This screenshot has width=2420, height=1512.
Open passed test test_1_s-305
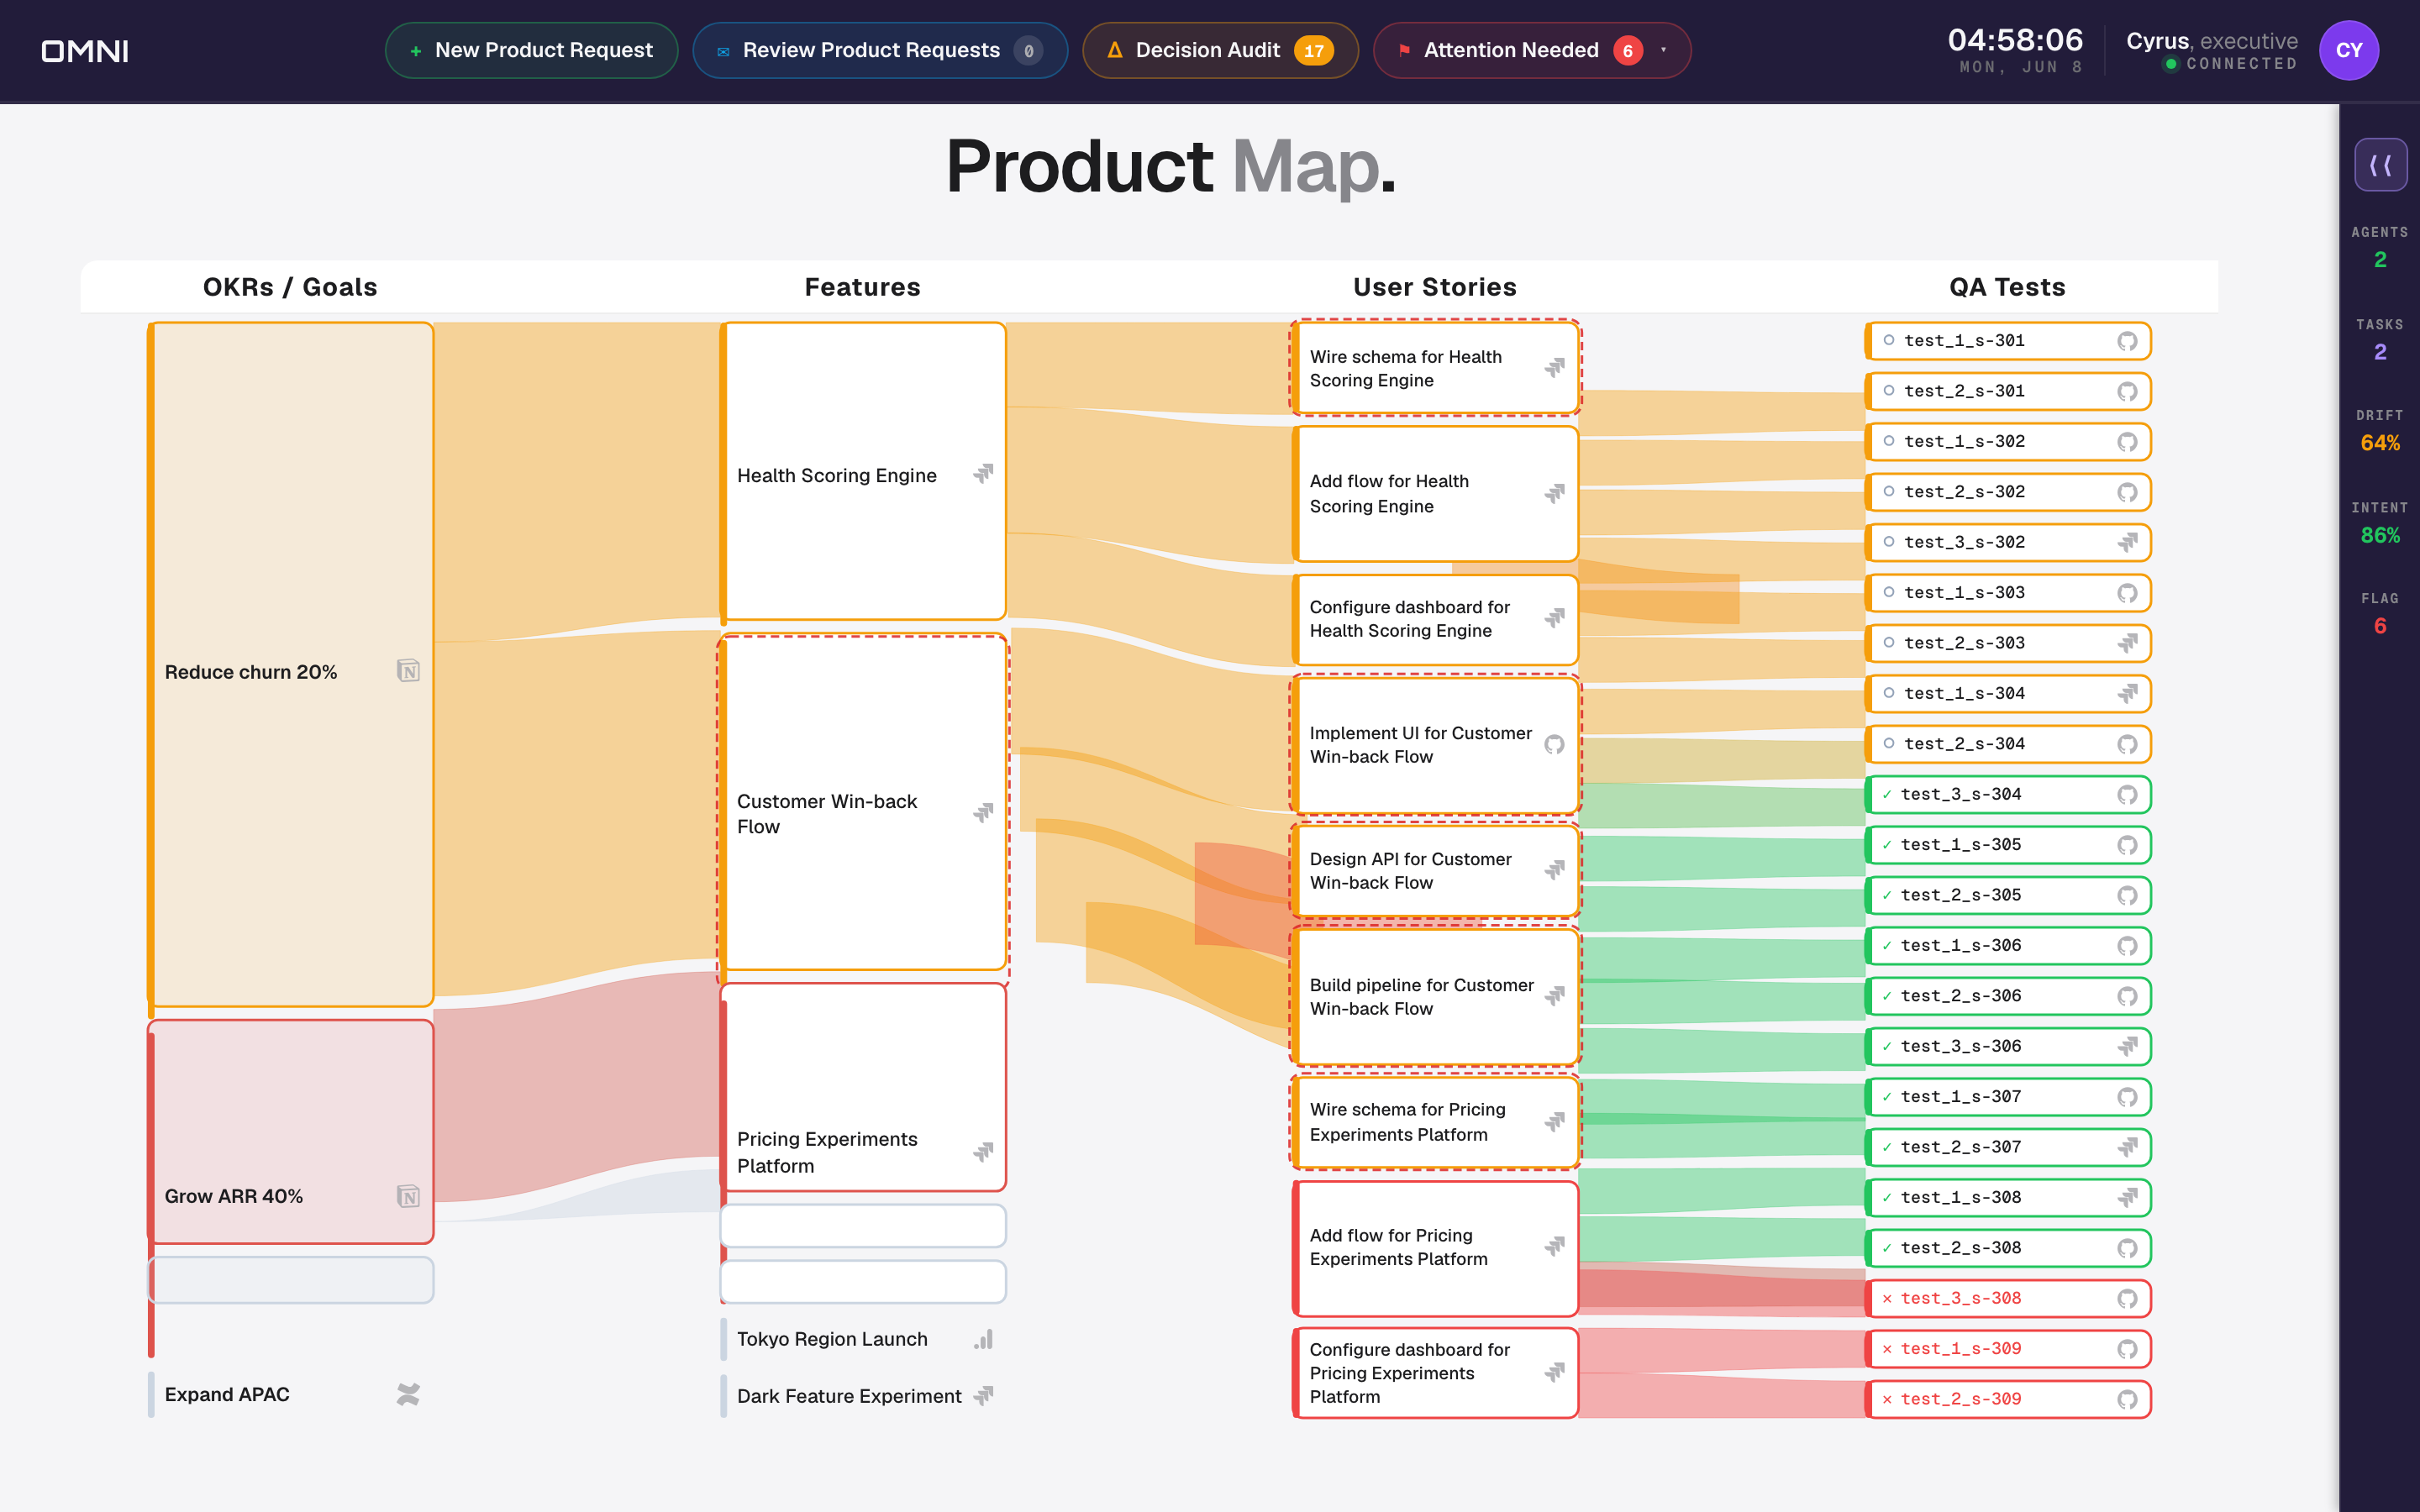[2008, 845]
